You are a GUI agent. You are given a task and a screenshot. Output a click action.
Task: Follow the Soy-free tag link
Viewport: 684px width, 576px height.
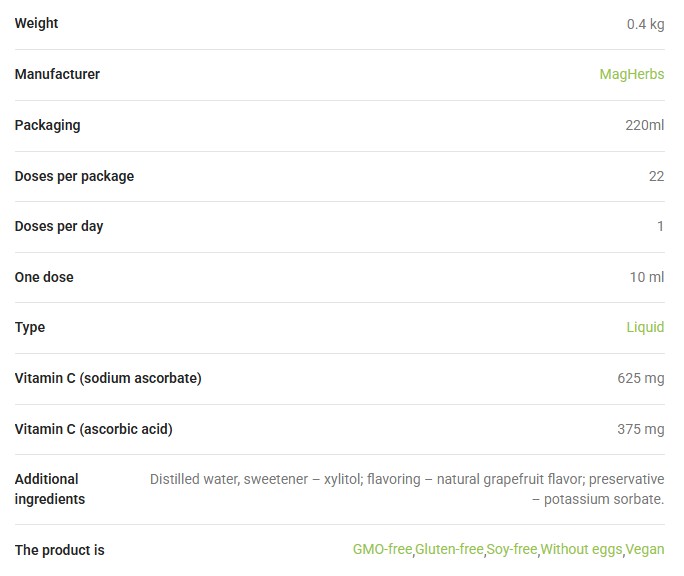pyautogui.click(x=512, y=549)
